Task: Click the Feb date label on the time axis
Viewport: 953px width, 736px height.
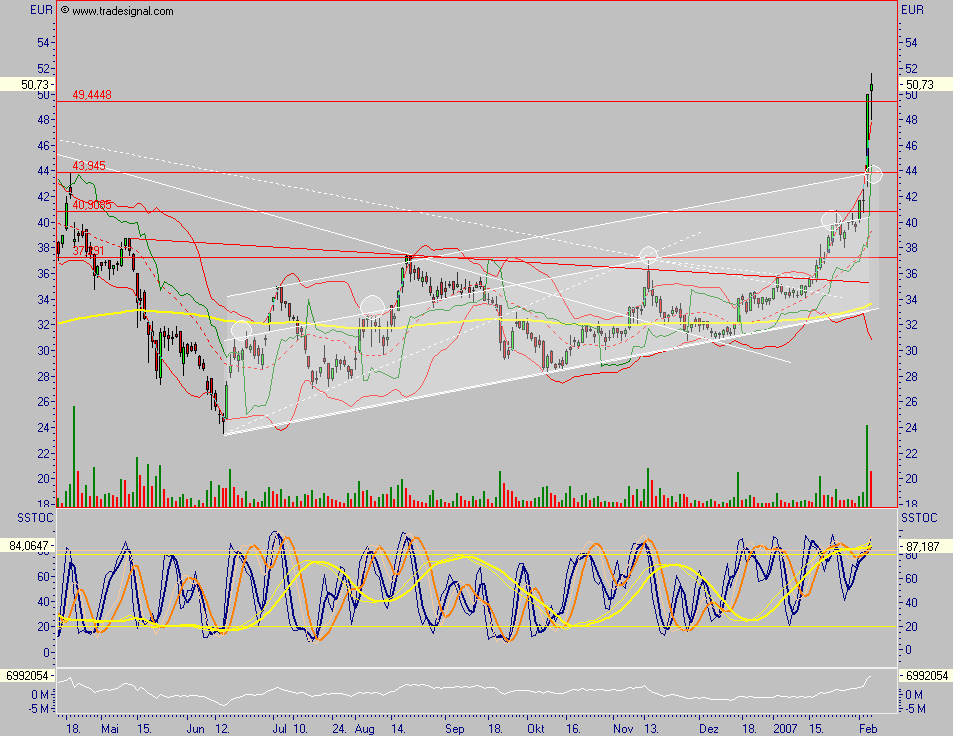Action: [868, 728]
